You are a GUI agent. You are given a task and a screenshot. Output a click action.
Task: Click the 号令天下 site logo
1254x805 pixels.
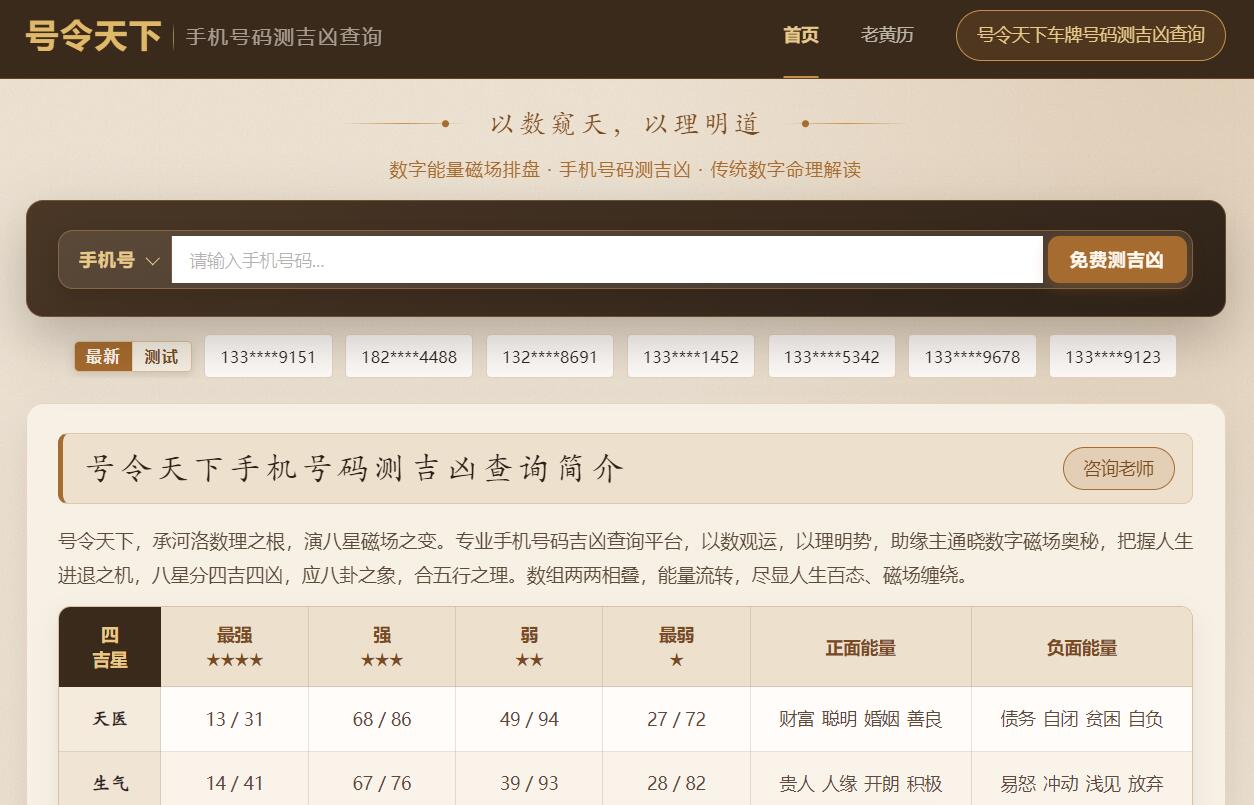pos(93,36)
